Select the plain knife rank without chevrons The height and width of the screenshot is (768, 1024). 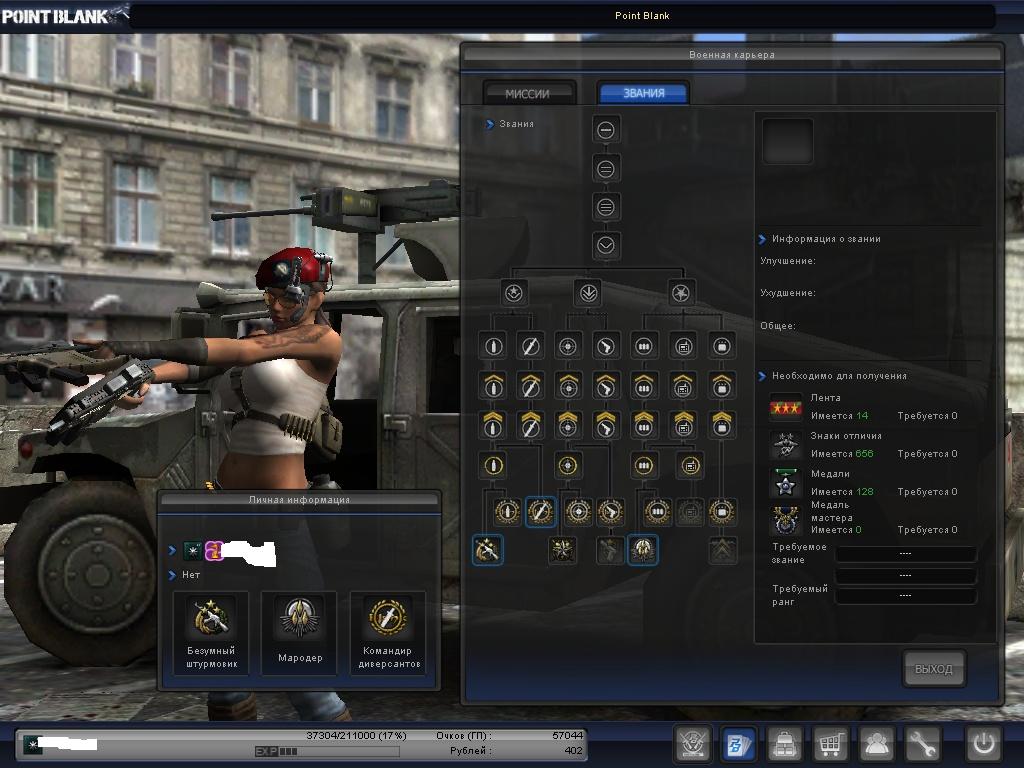click(530, 346)
